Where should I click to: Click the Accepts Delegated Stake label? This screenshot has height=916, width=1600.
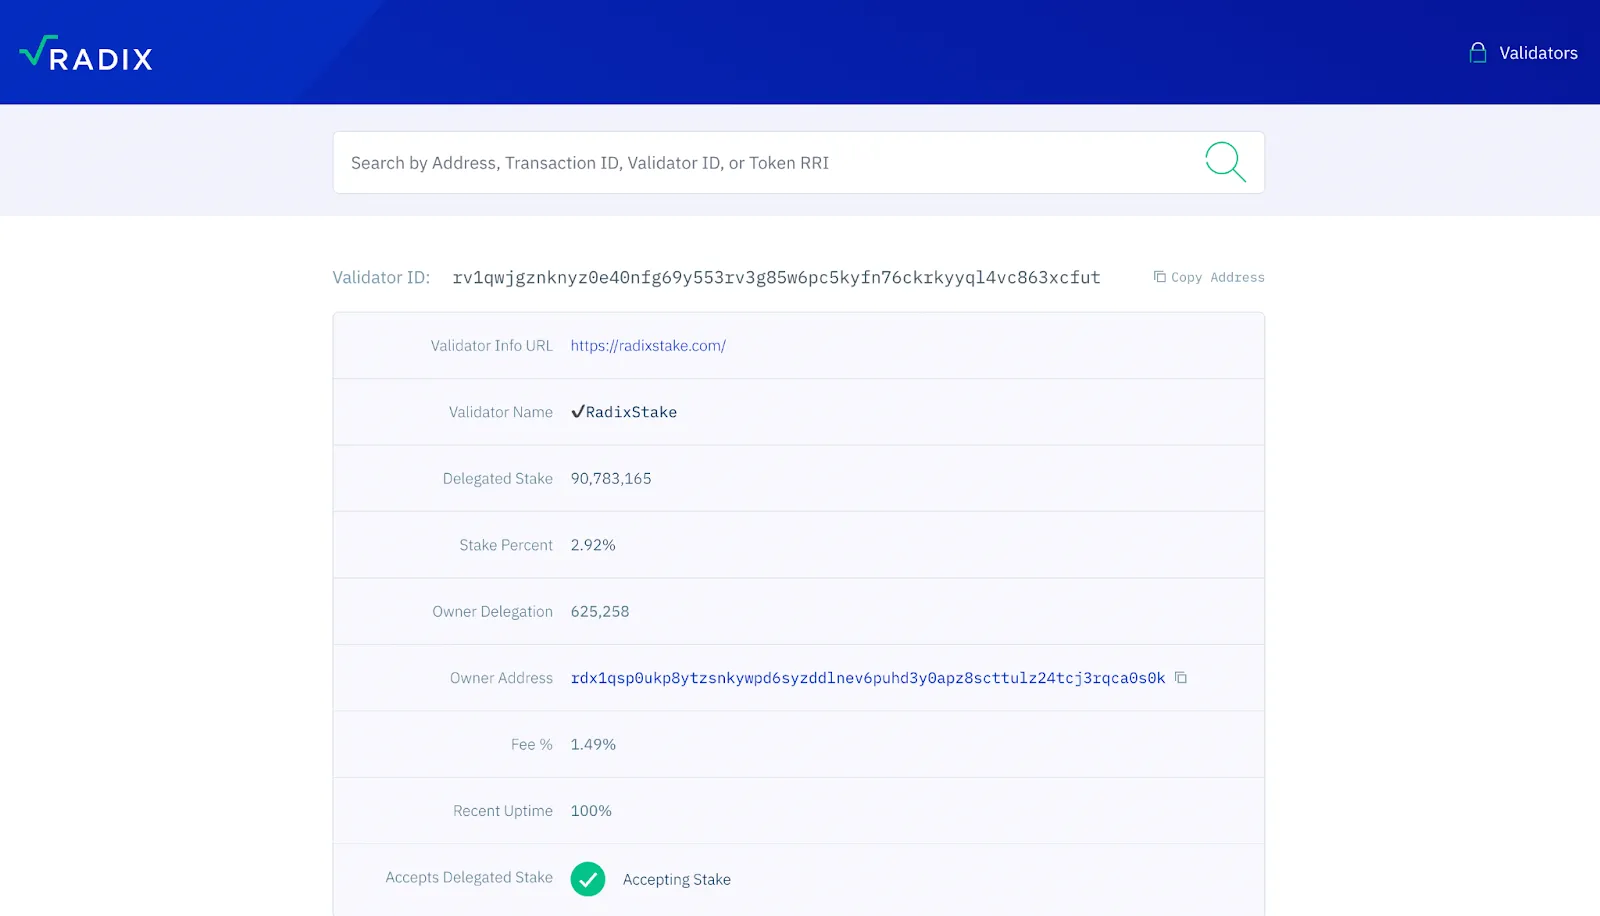[x=469, y=877]
